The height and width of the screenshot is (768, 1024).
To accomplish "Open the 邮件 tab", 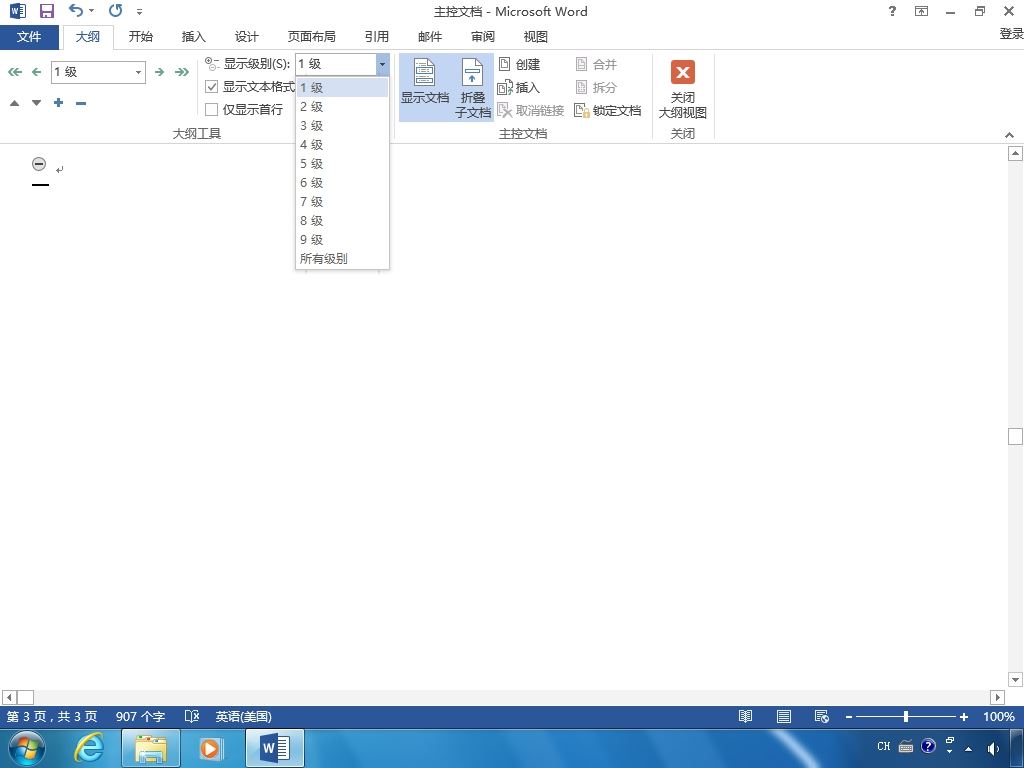I will (430, 37).
